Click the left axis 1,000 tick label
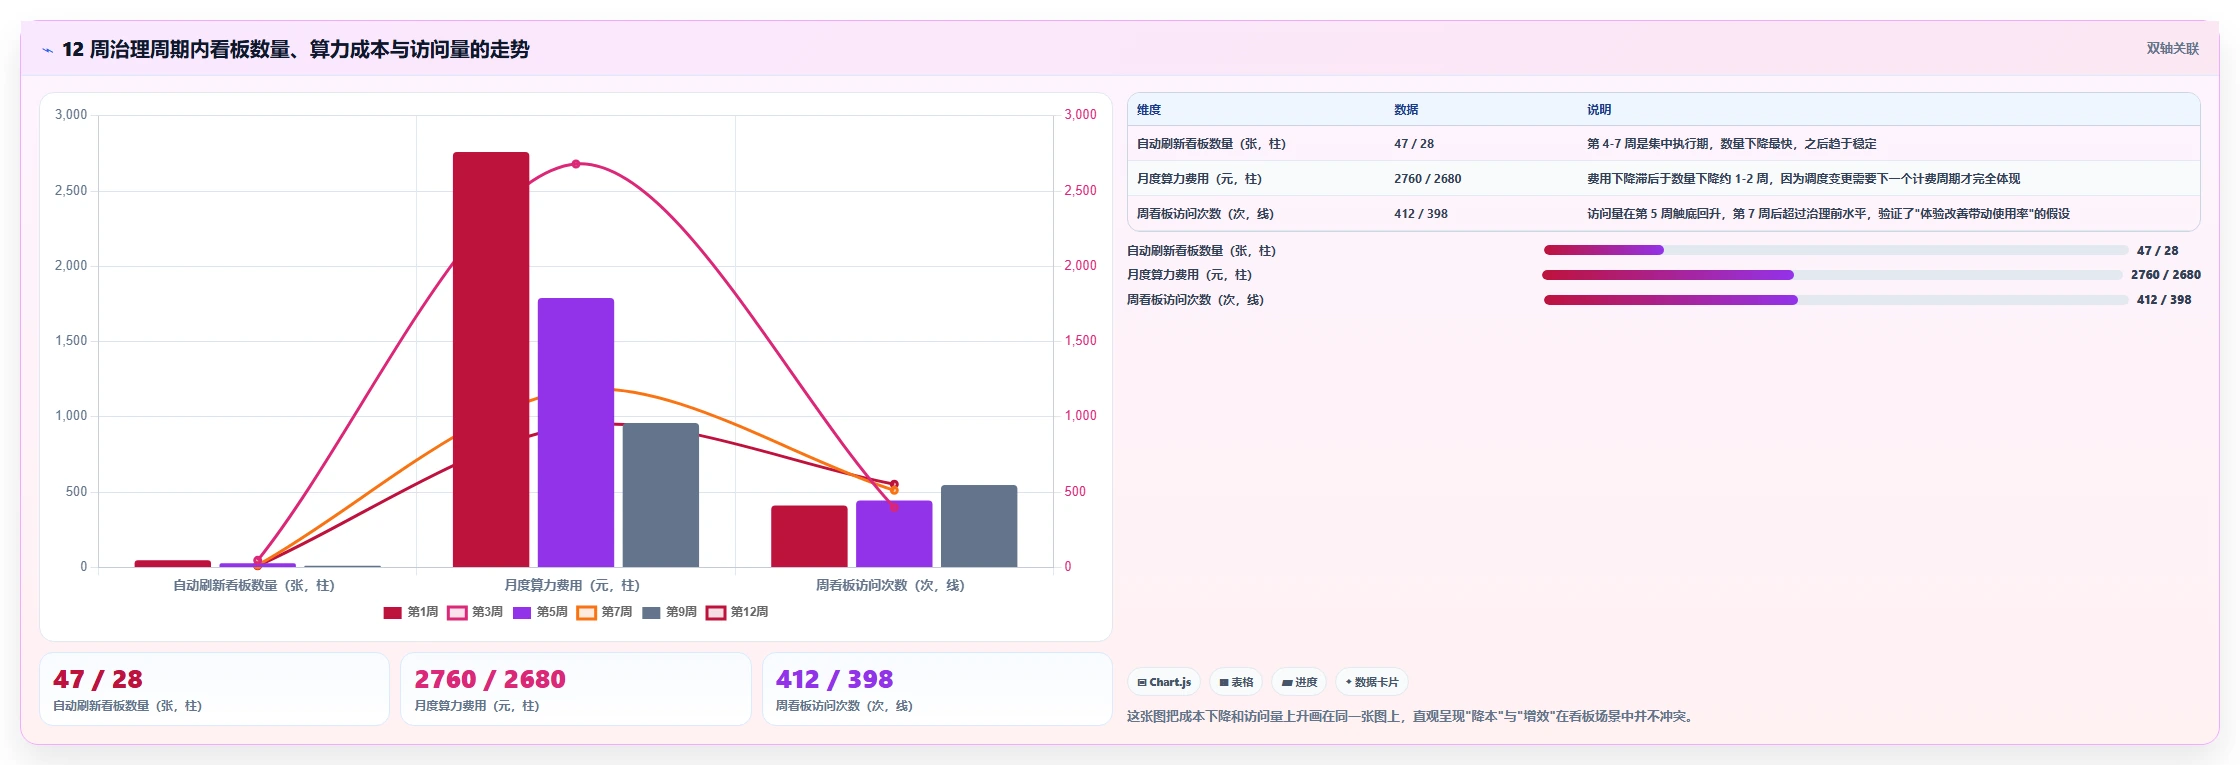Screen dimensions: 2240x765 click(71, 416)
